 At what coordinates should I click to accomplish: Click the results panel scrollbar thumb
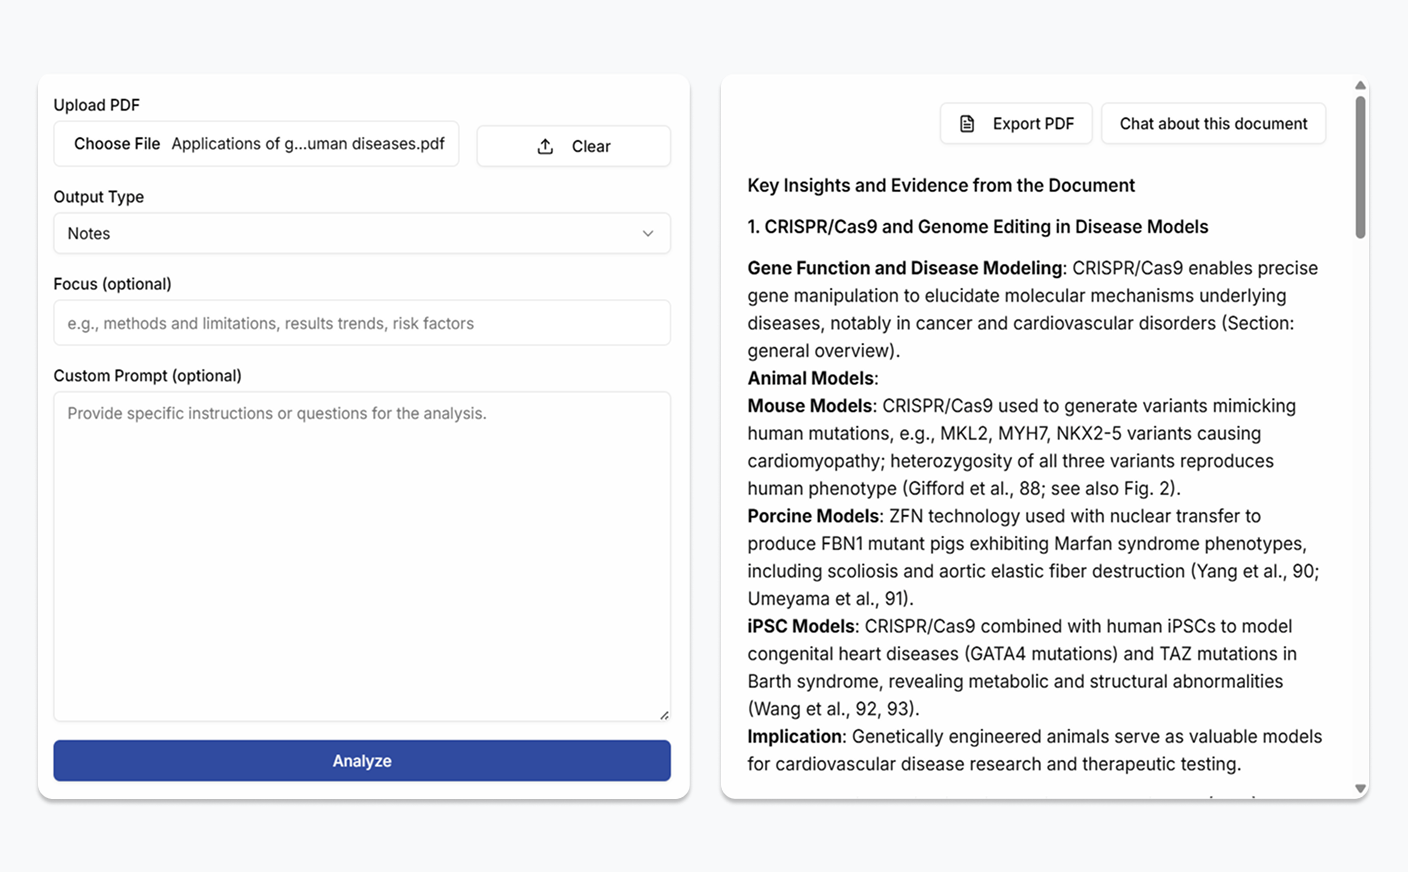1360,166
